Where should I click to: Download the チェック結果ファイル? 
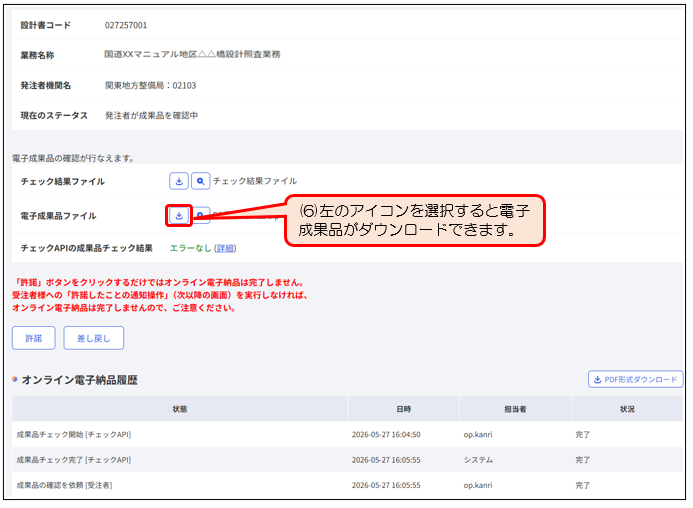[179, 181]
